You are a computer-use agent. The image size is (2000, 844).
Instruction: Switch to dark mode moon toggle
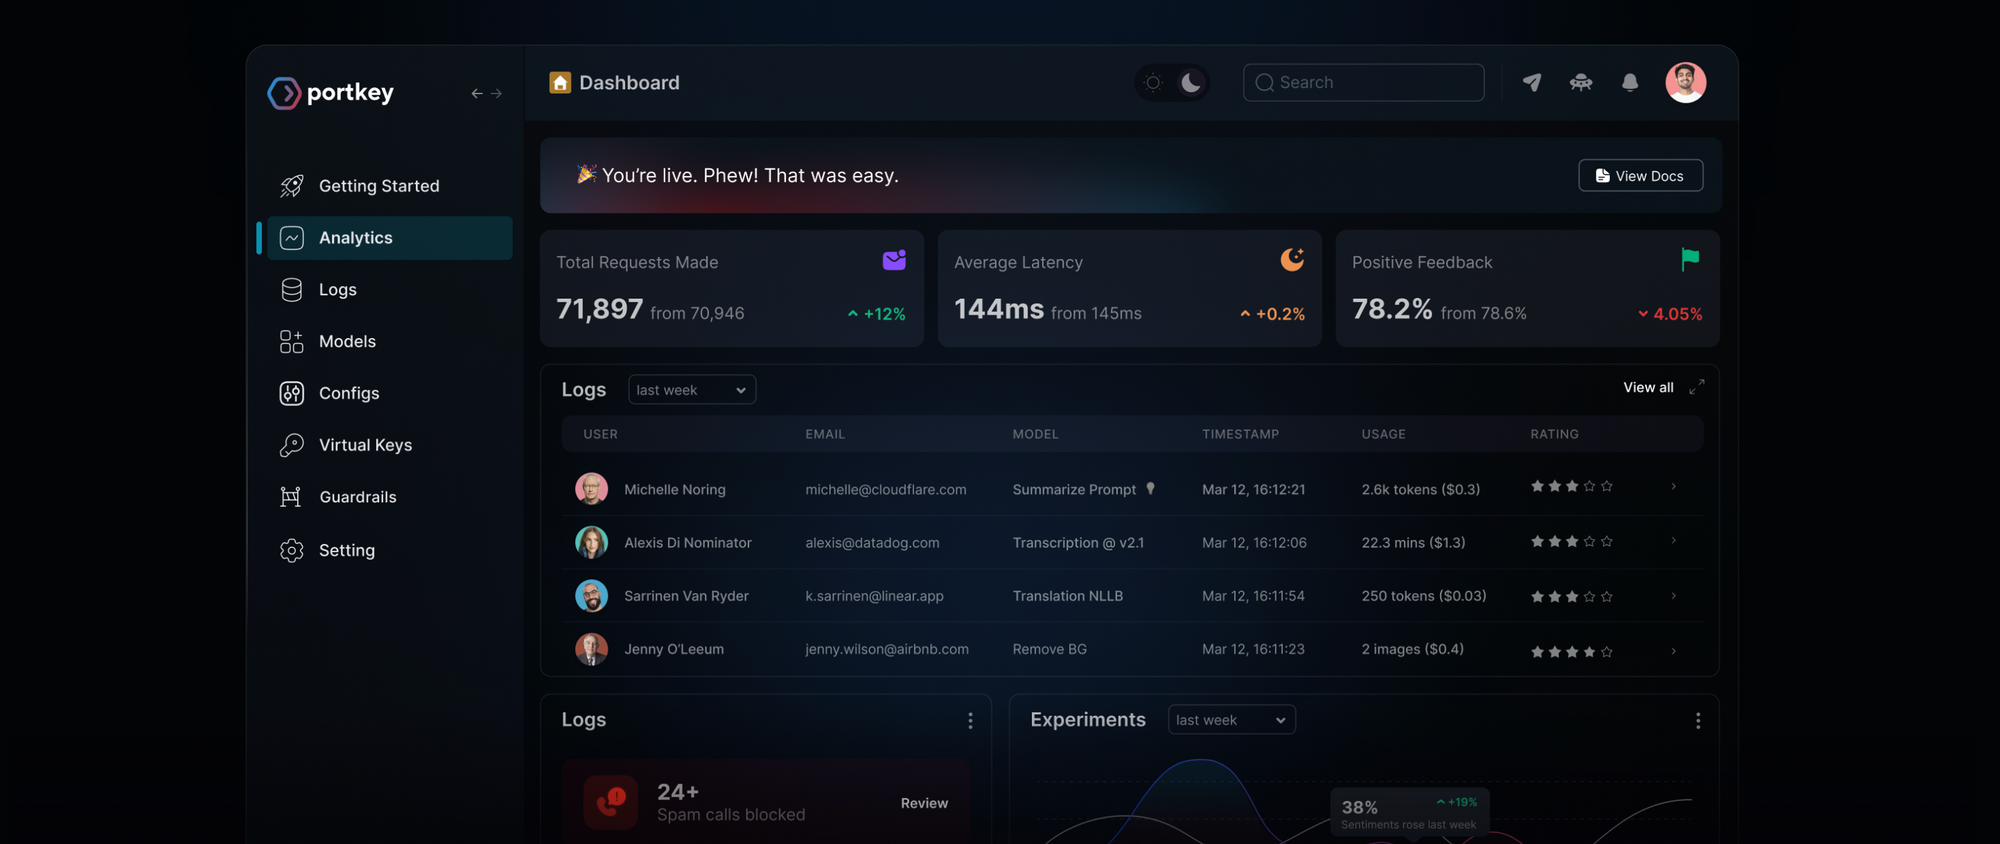point(1190,82)
